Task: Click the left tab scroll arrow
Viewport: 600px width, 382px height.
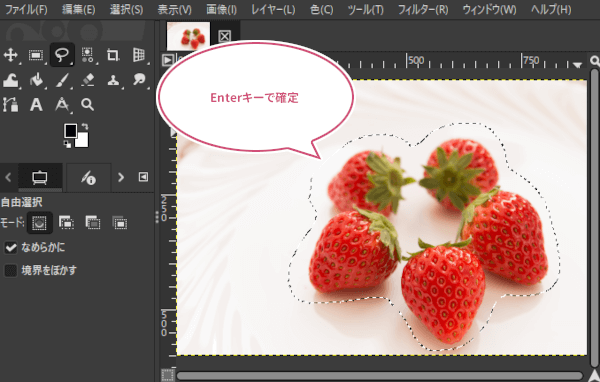Action: pyautogui.click(x=8, y=177)
